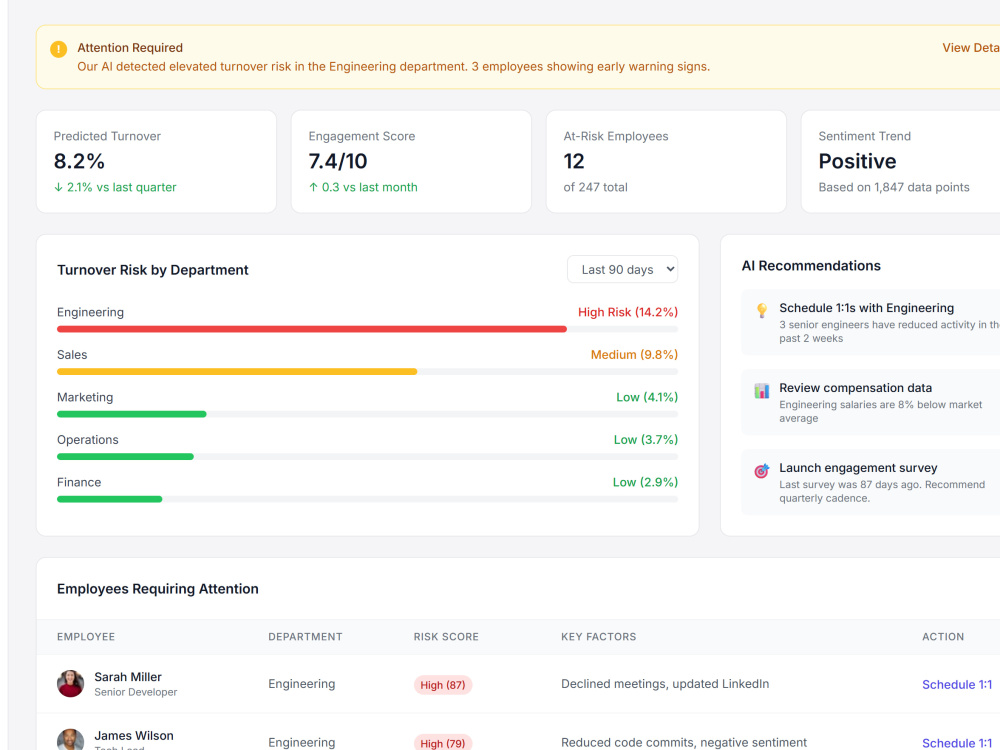The width and height of the screenshot is (1000, 750).
Task: Click the Employees Requiring Attention heading
Action: (x=158, y=589)
